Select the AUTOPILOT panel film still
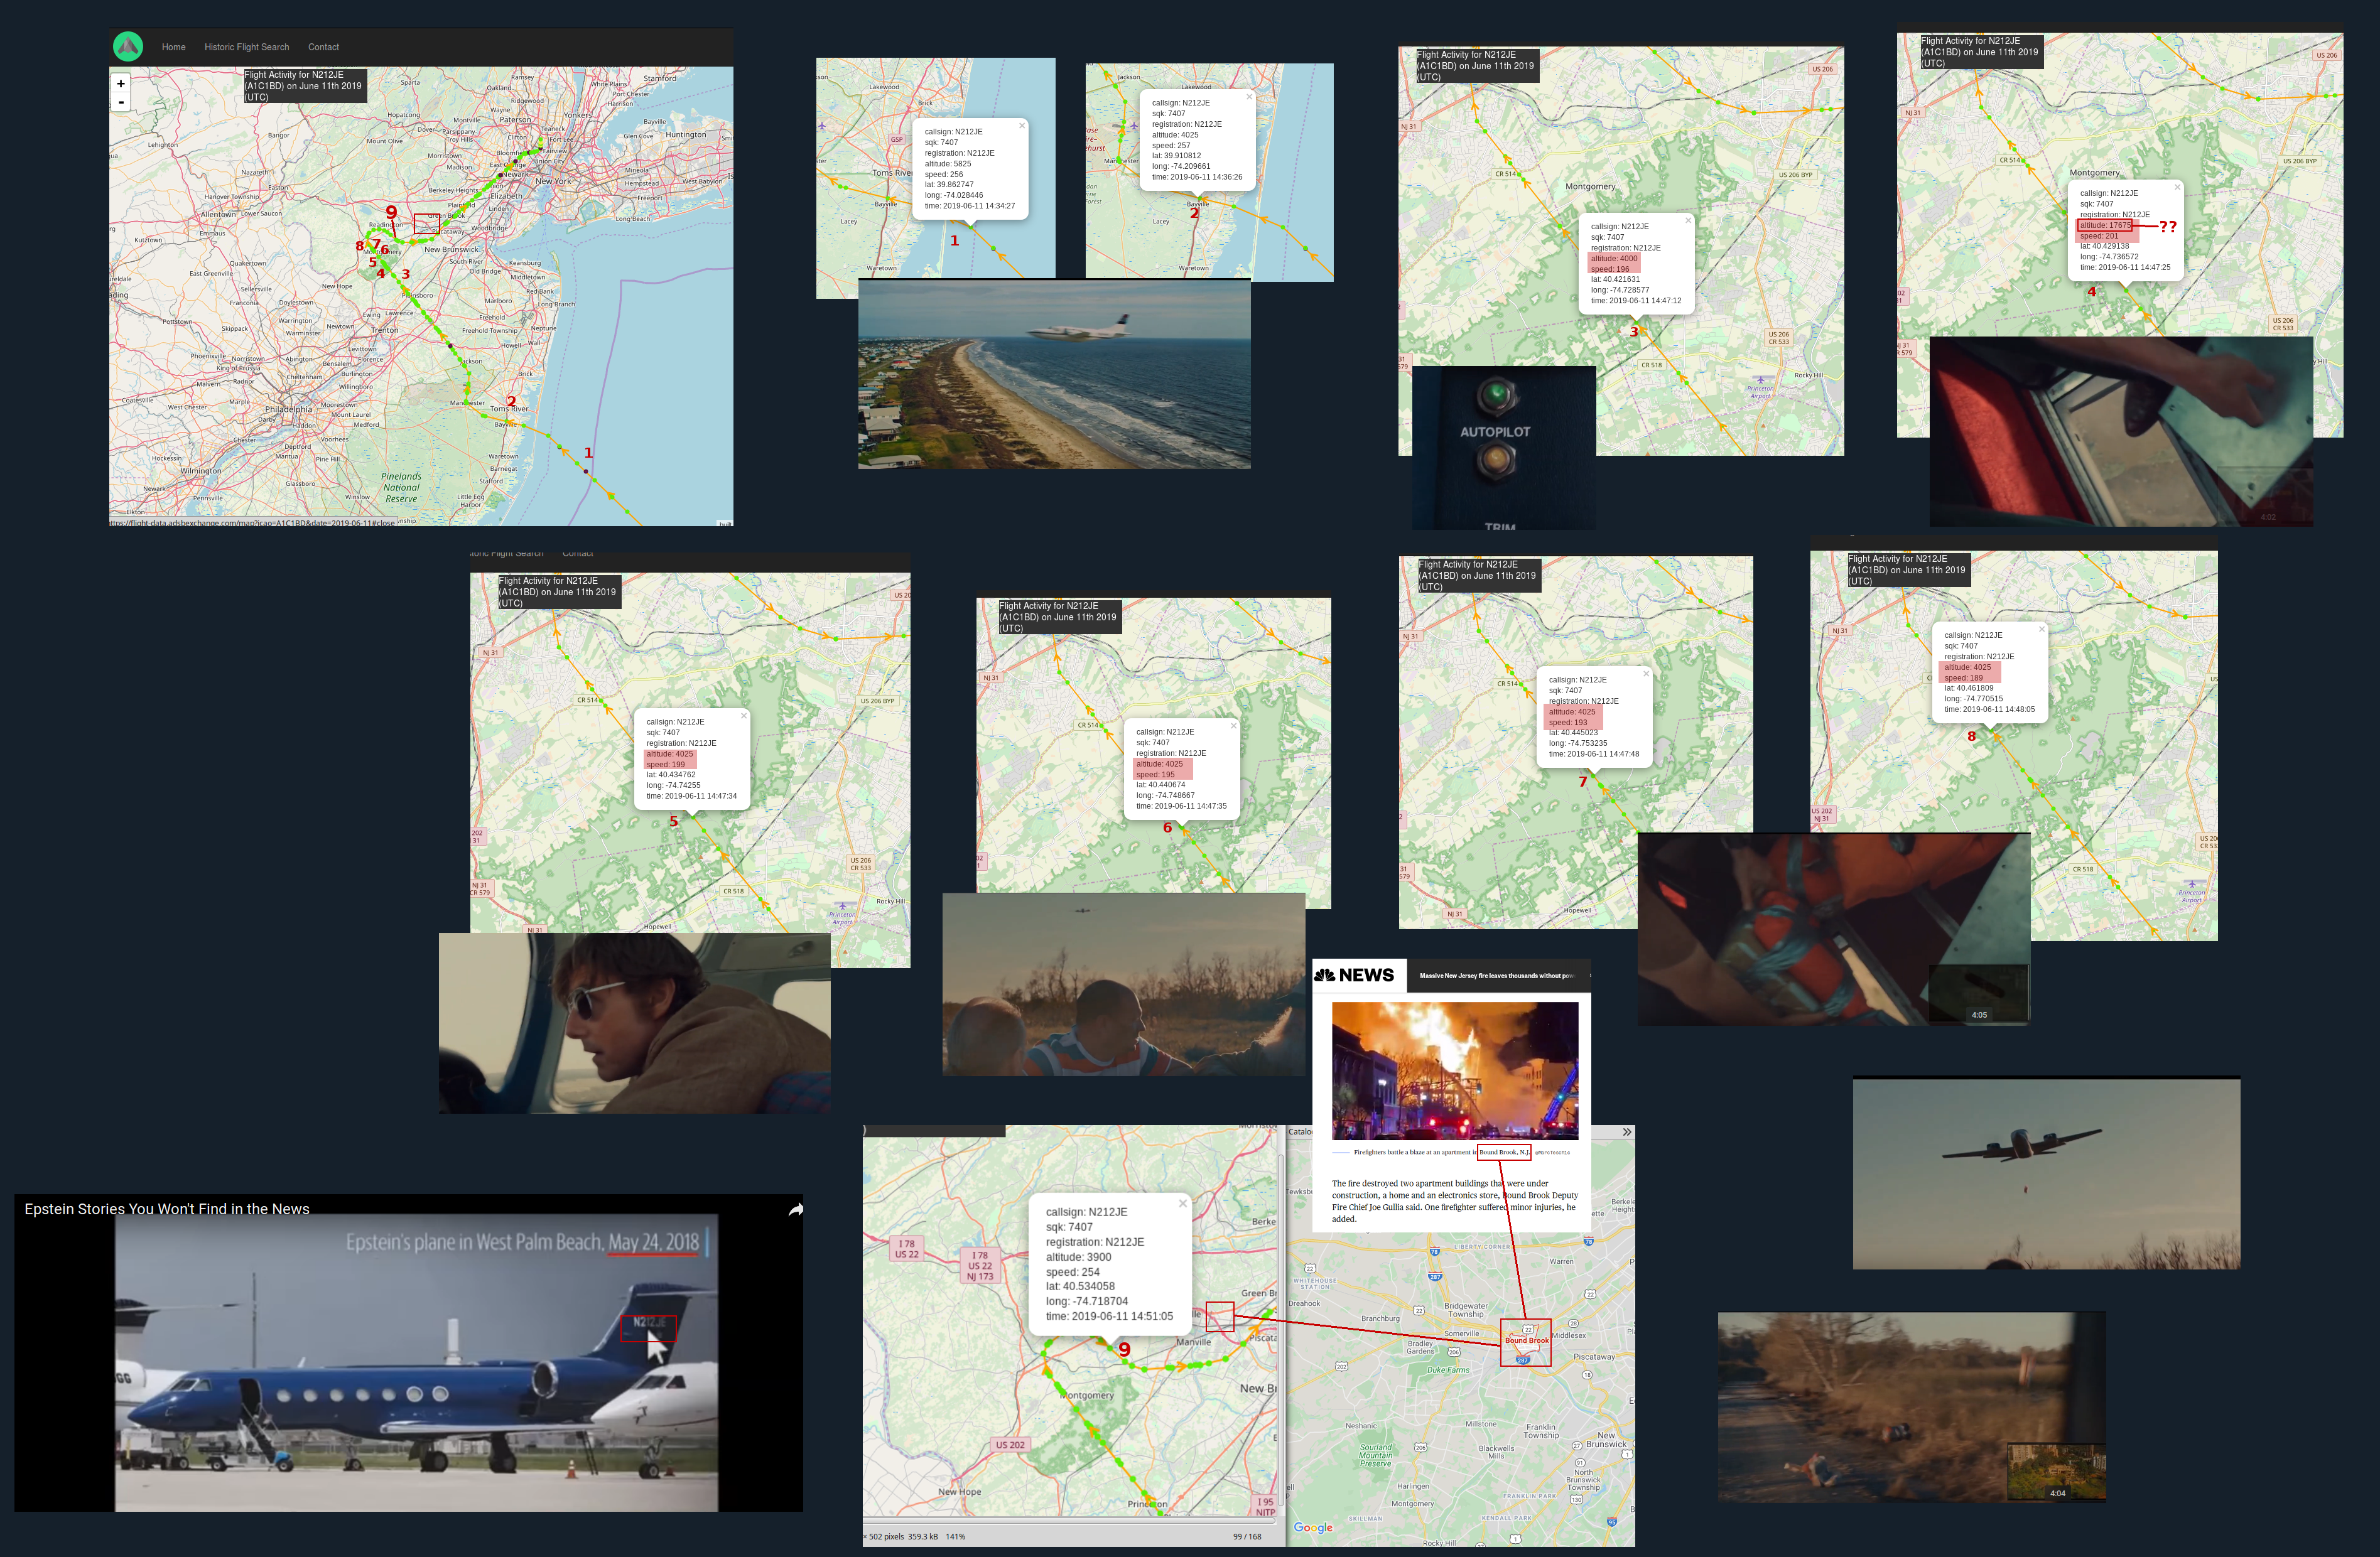The height and width of the screenshot is (1557, 2380). pos(1504,448)
